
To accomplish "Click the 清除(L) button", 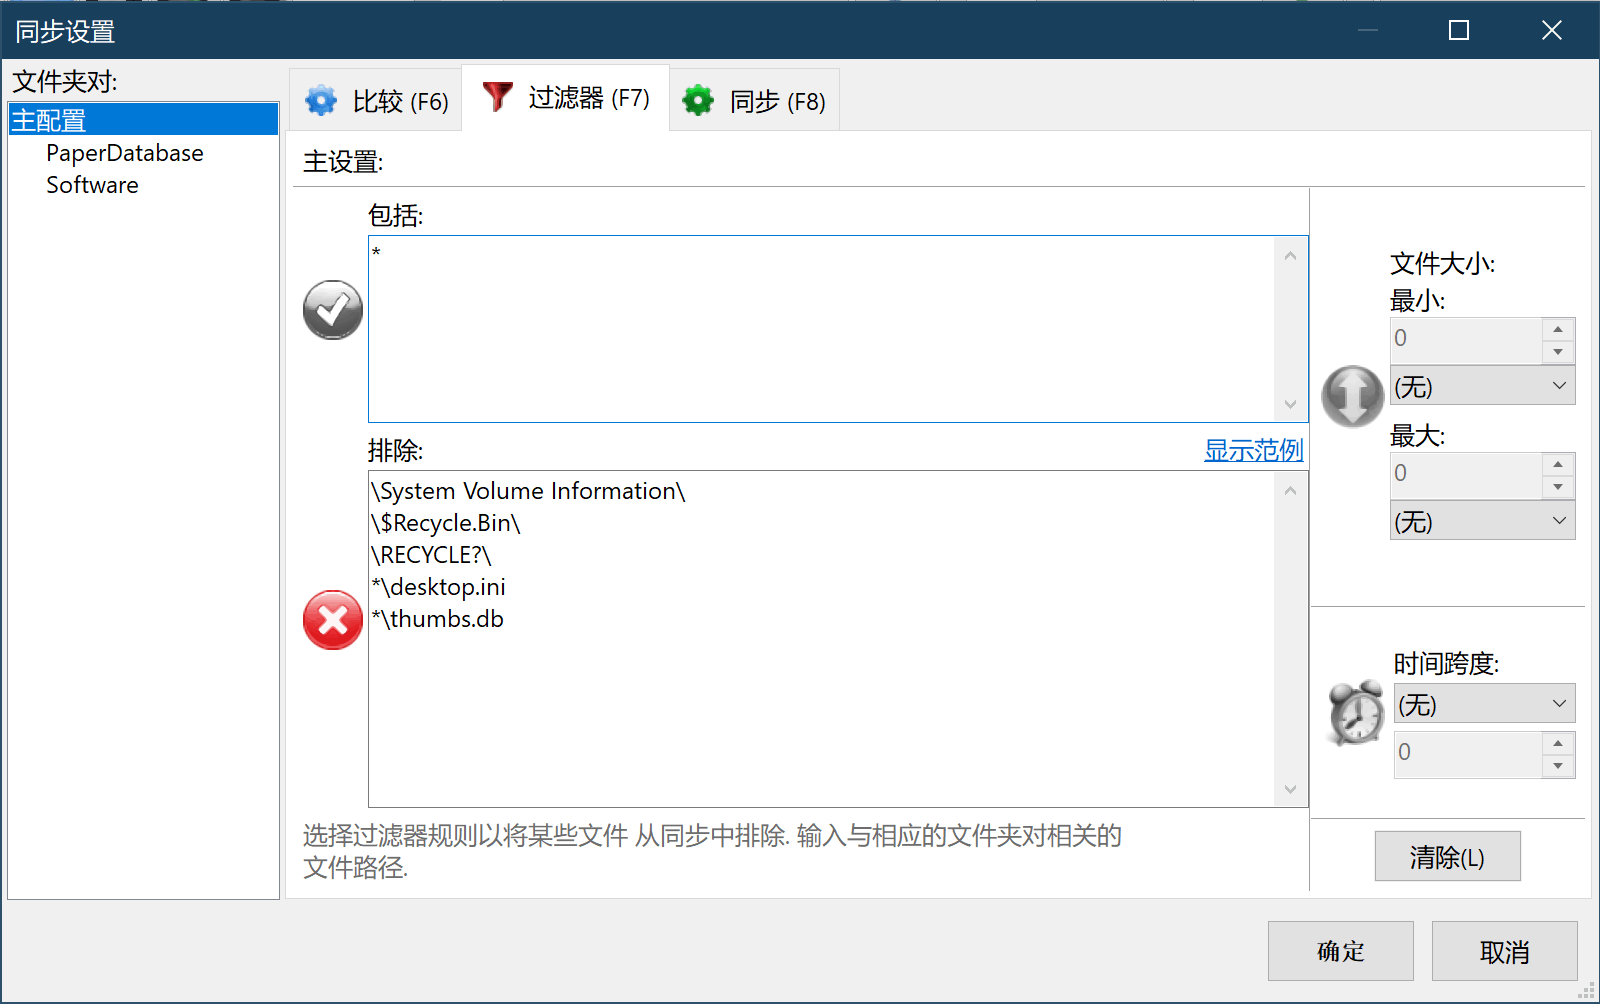I will coord(1448,856).
